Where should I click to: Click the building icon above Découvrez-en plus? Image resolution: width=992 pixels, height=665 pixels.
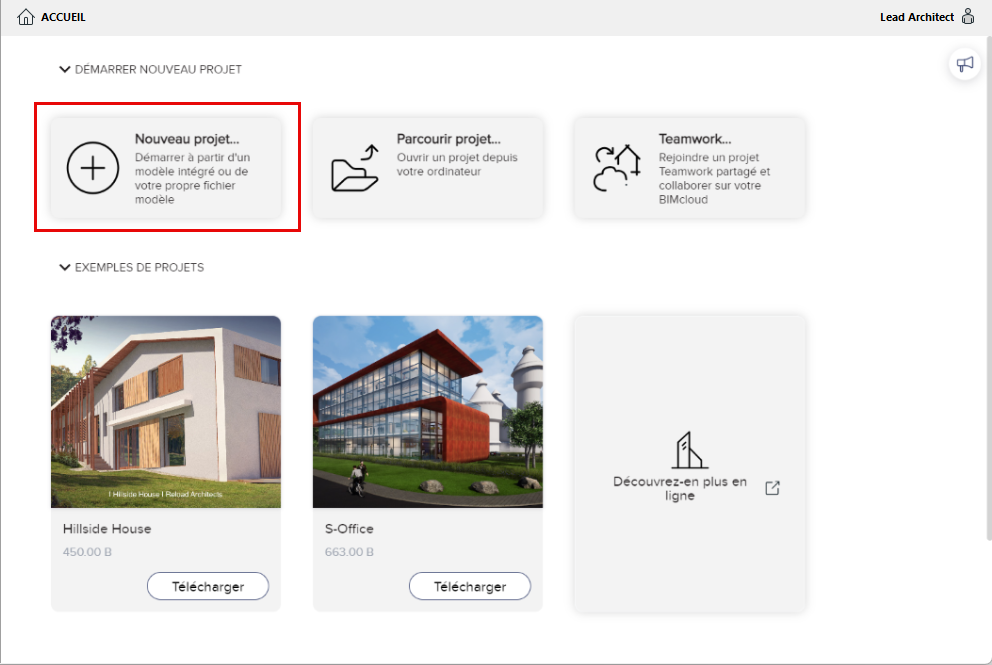tap(689, 450)
